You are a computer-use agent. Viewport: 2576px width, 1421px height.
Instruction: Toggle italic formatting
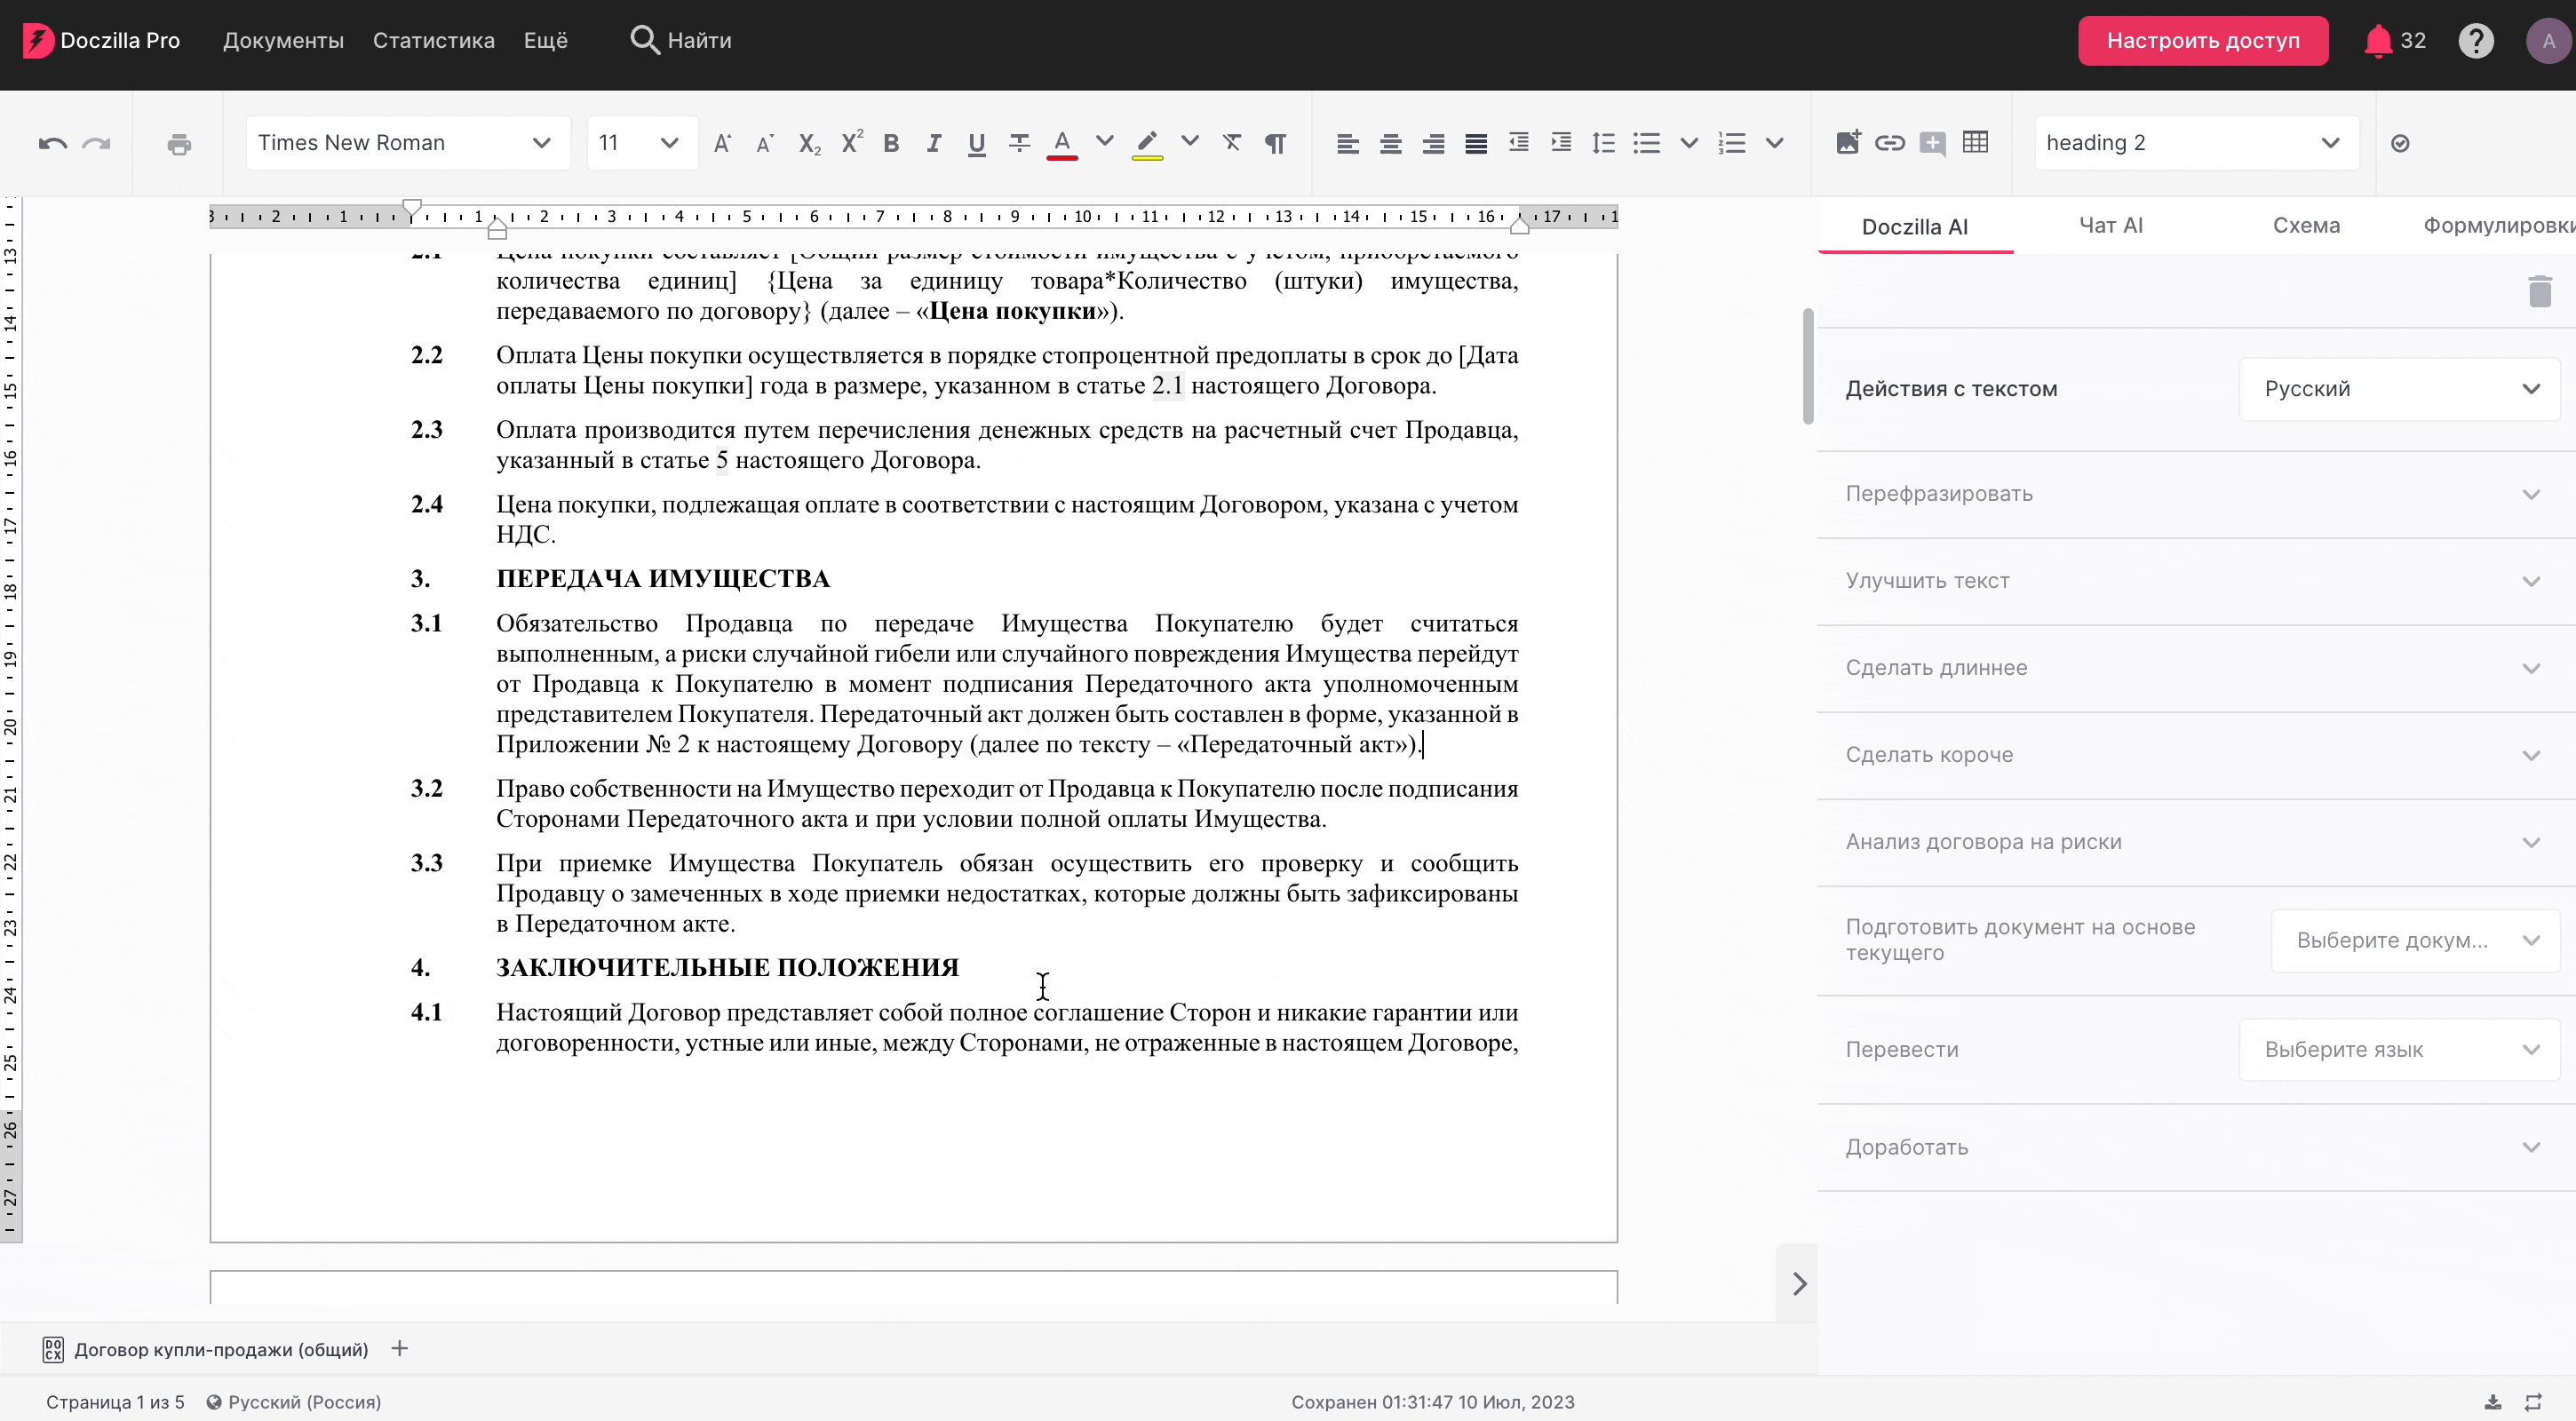point(934,143)
